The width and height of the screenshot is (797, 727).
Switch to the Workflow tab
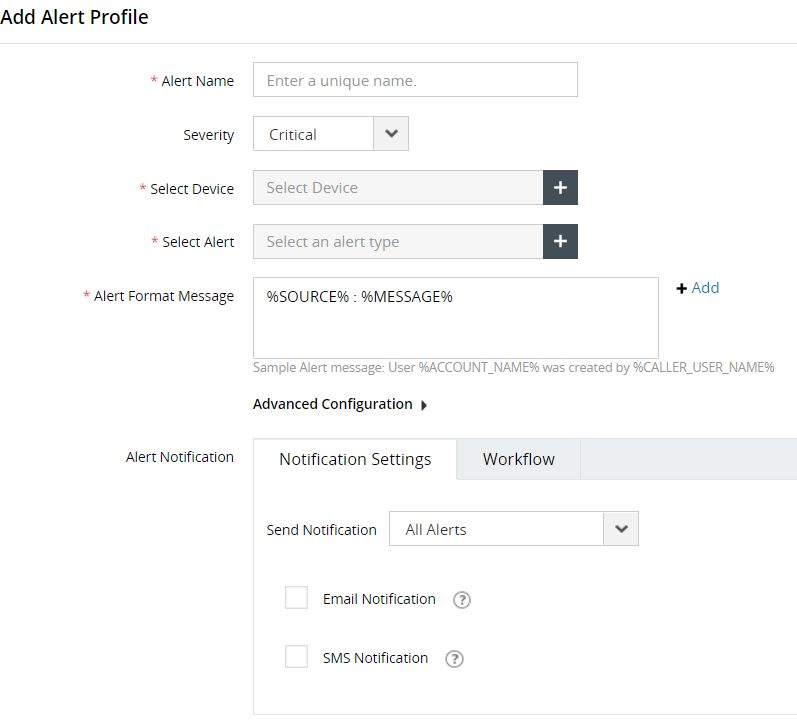tap(518, 459)
